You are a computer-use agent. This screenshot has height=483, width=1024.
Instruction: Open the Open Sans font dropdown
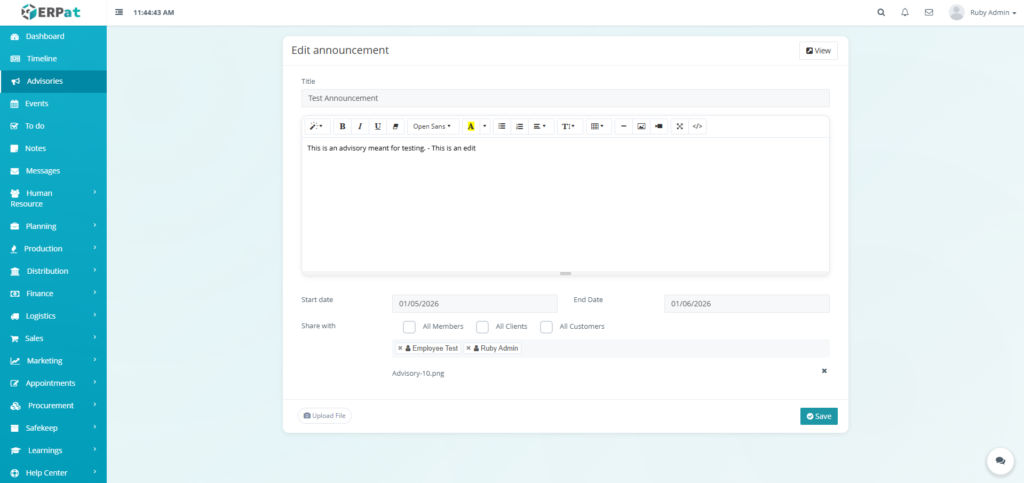pyautogui.click(x=432, y=127)
